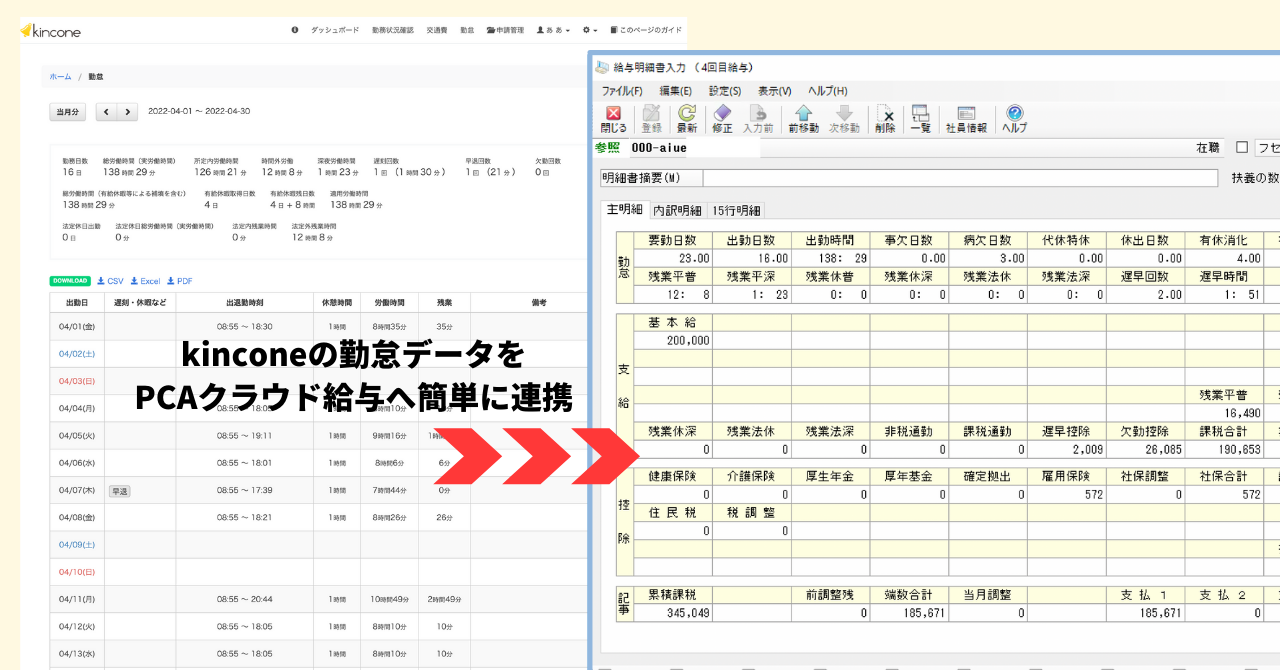Select the 修正 edit toolbar icon
The width and height of the screenshot is (1280, 670).
point(722,119)
